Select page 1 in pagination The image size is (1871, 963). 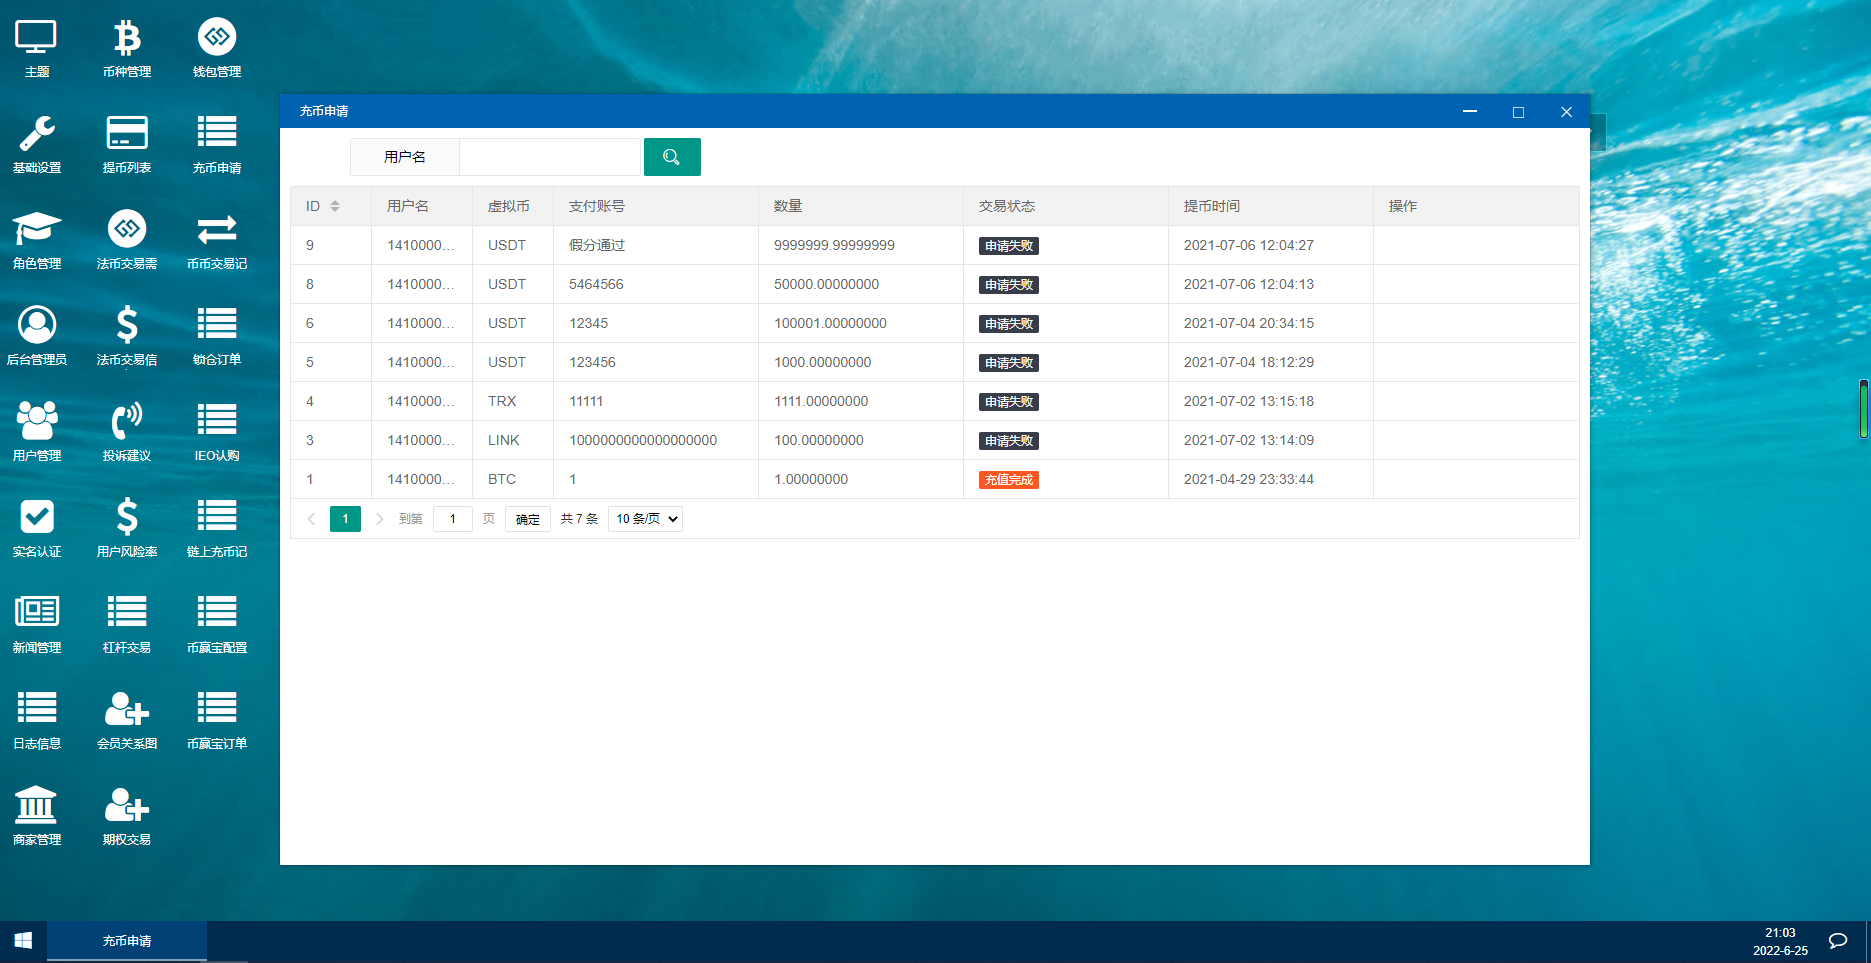tap(345, 519)
